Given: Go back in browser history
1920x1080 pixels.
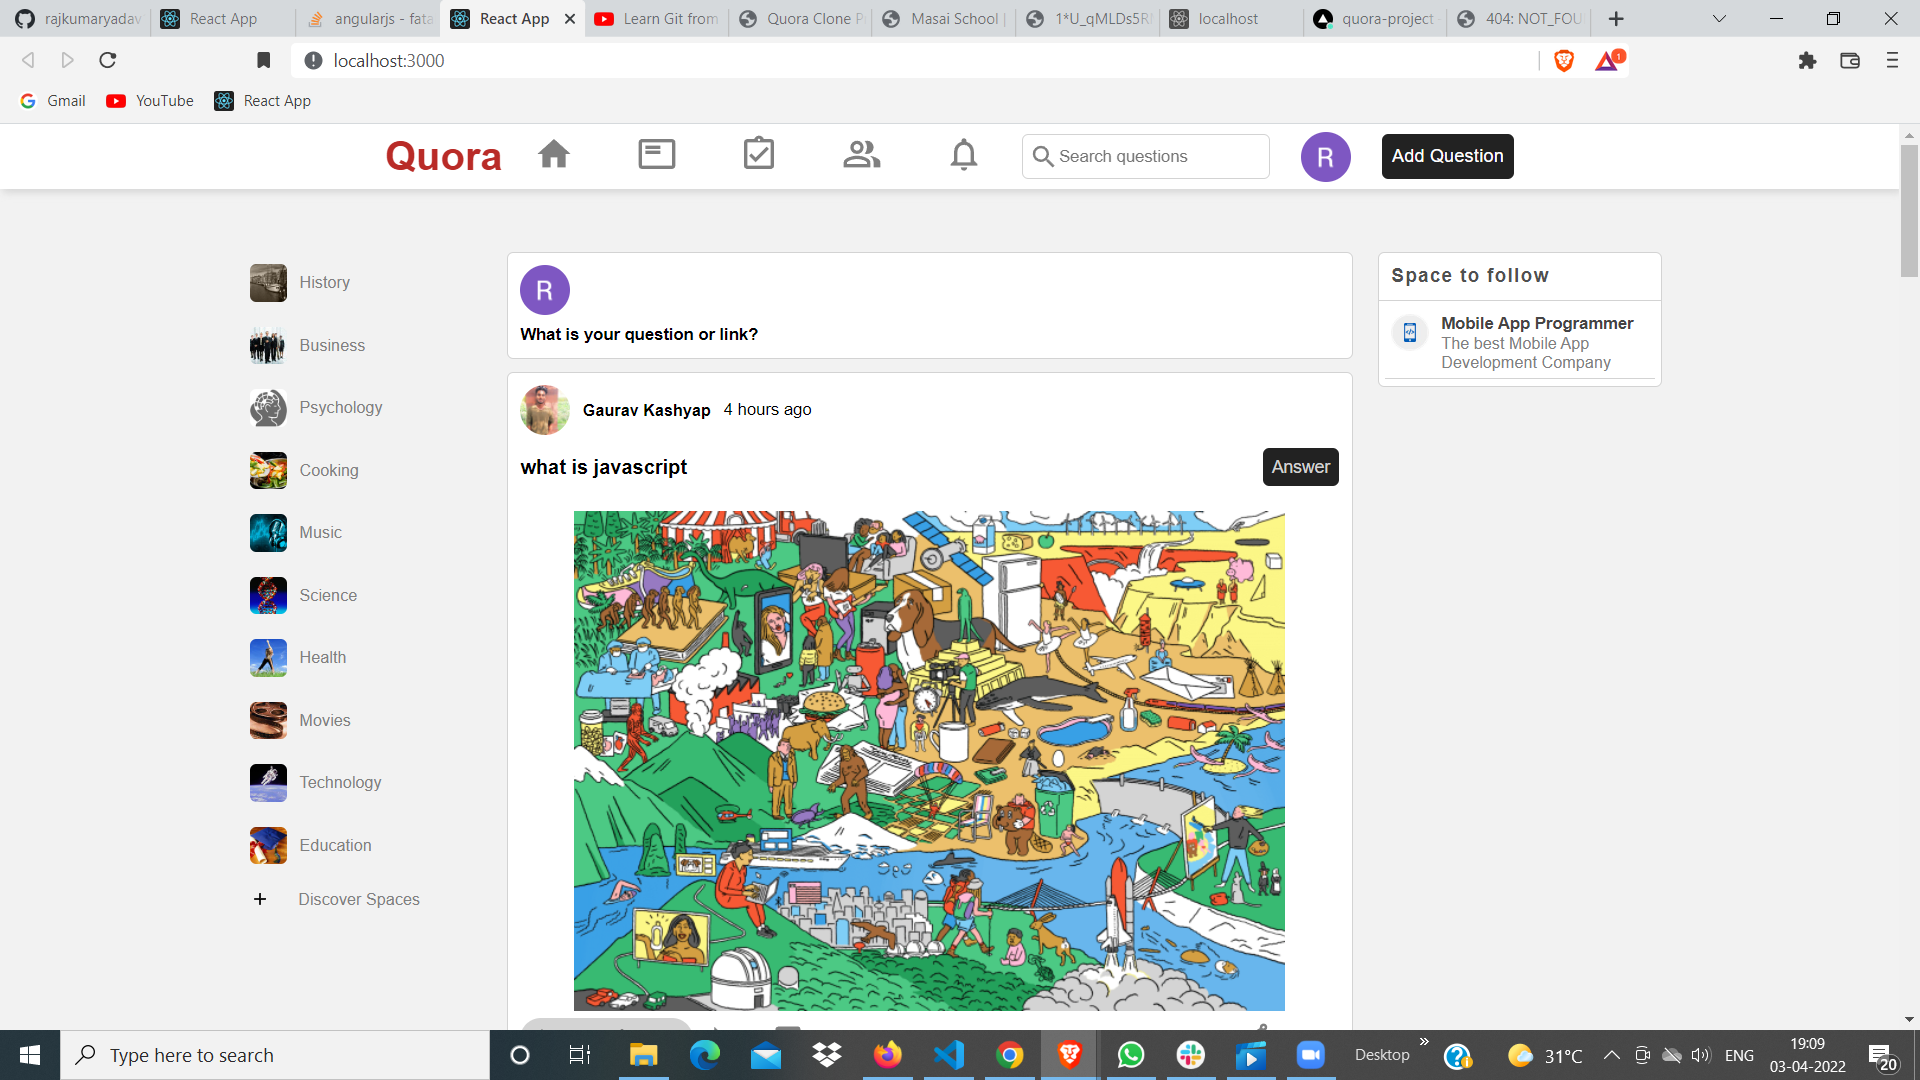Looking at the screenshot, I should pyautogui.click(x=28, y=60).
